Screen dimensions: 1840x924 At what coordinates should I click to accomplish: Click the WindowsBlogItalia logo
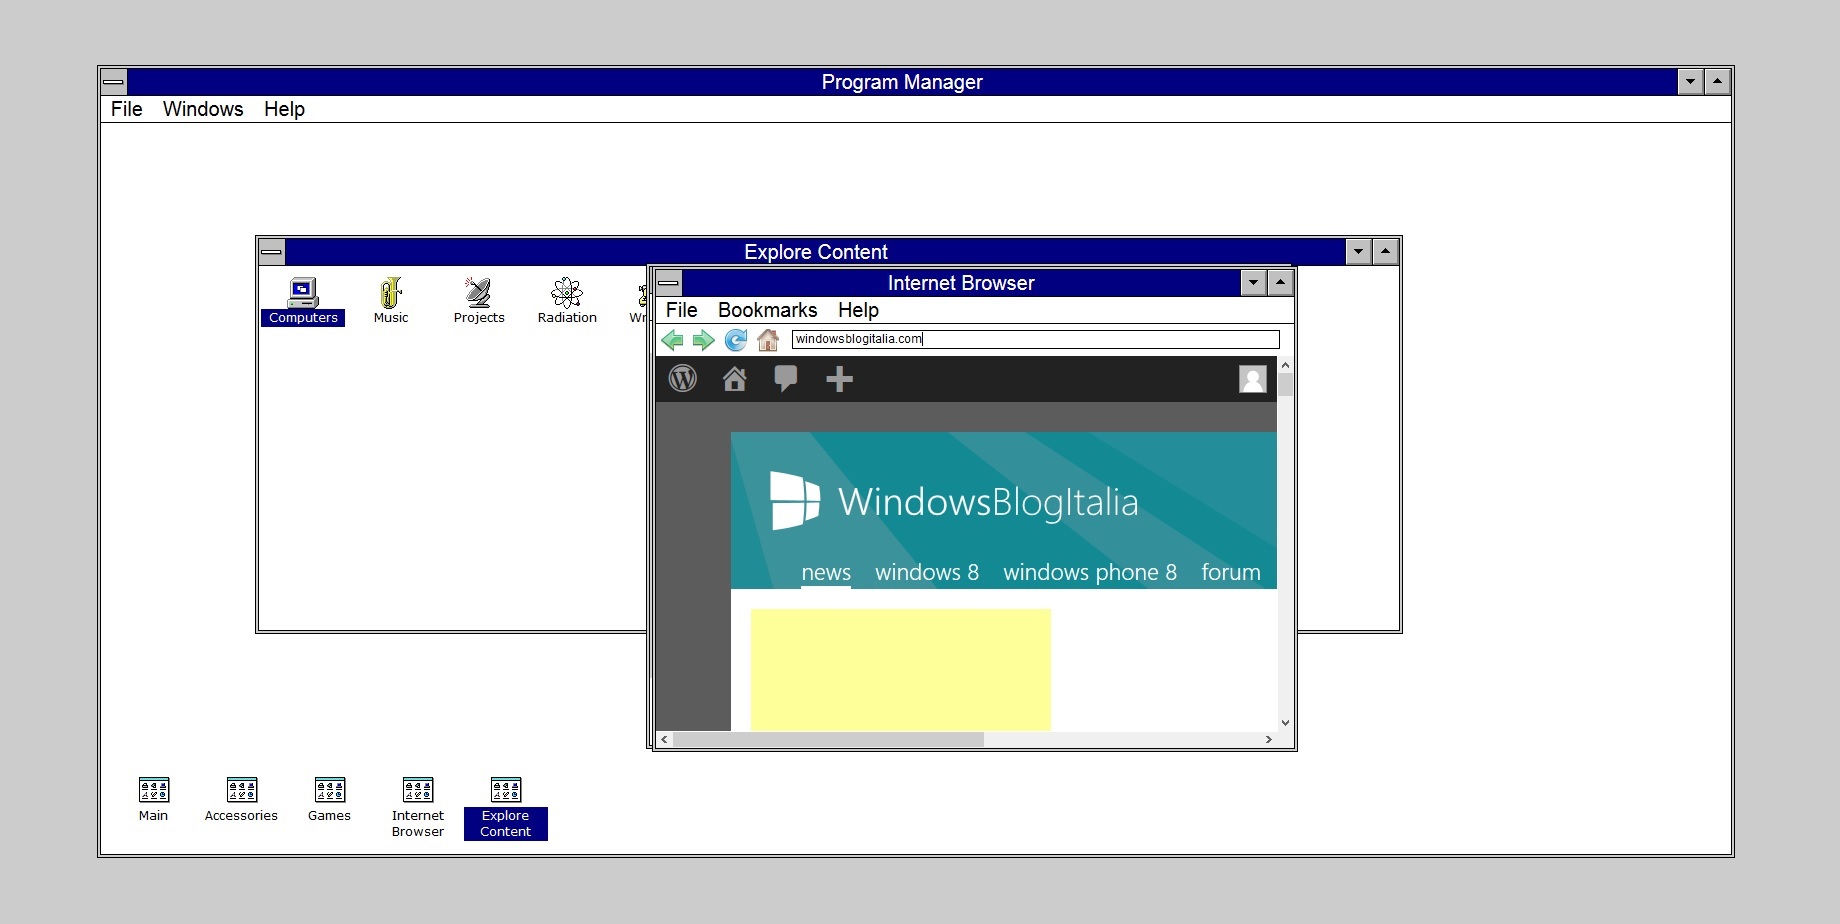[955, 501]
